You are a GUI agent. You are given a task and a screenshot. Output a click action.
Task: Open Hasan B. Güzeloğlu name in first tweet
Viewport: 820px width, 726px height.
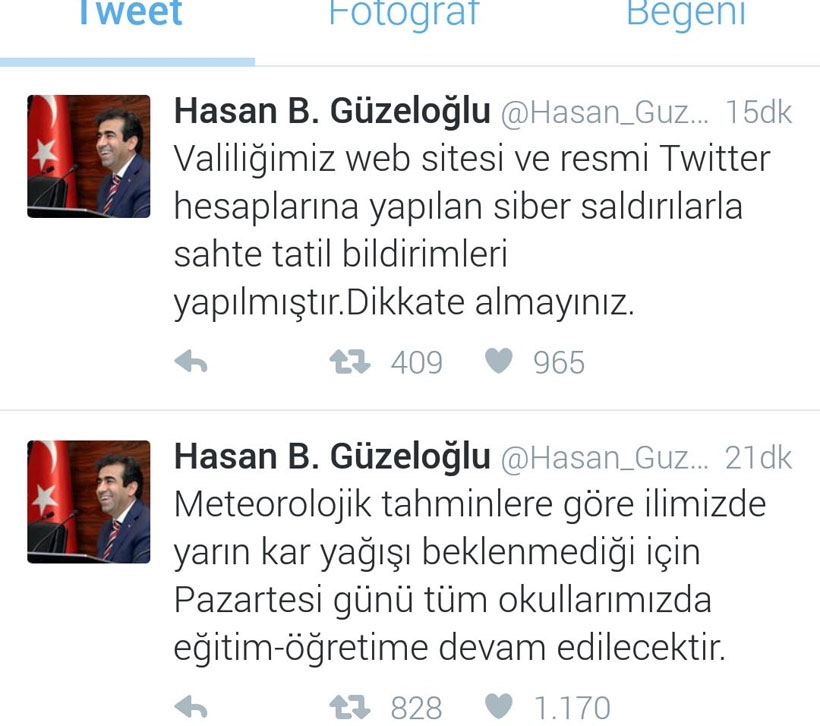click(x=332, y=111)
